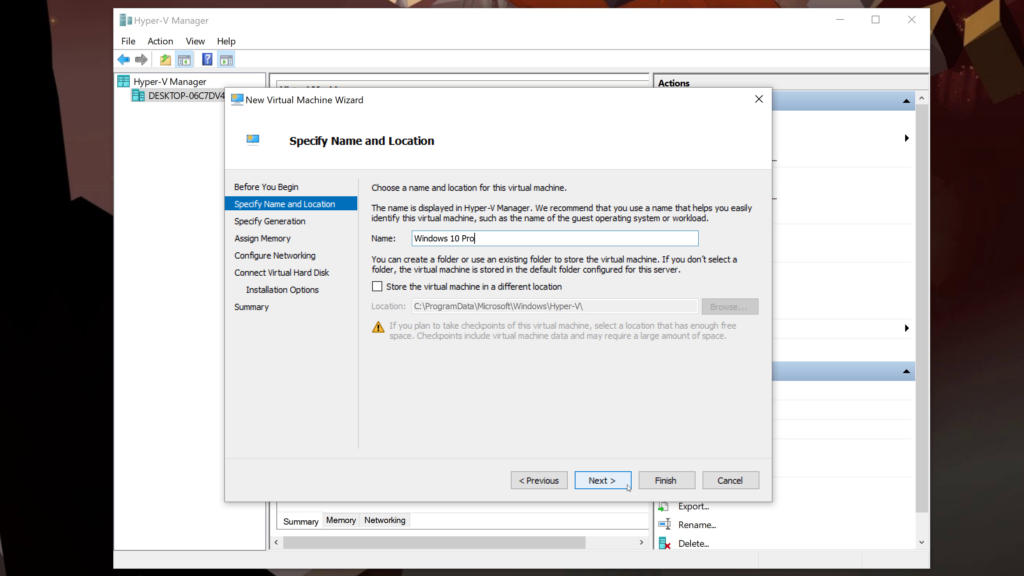This screenshot has width=1024, height=576.
Task: Click the Actions pane scroll down arrow
Action: click(x=921, y=543)
